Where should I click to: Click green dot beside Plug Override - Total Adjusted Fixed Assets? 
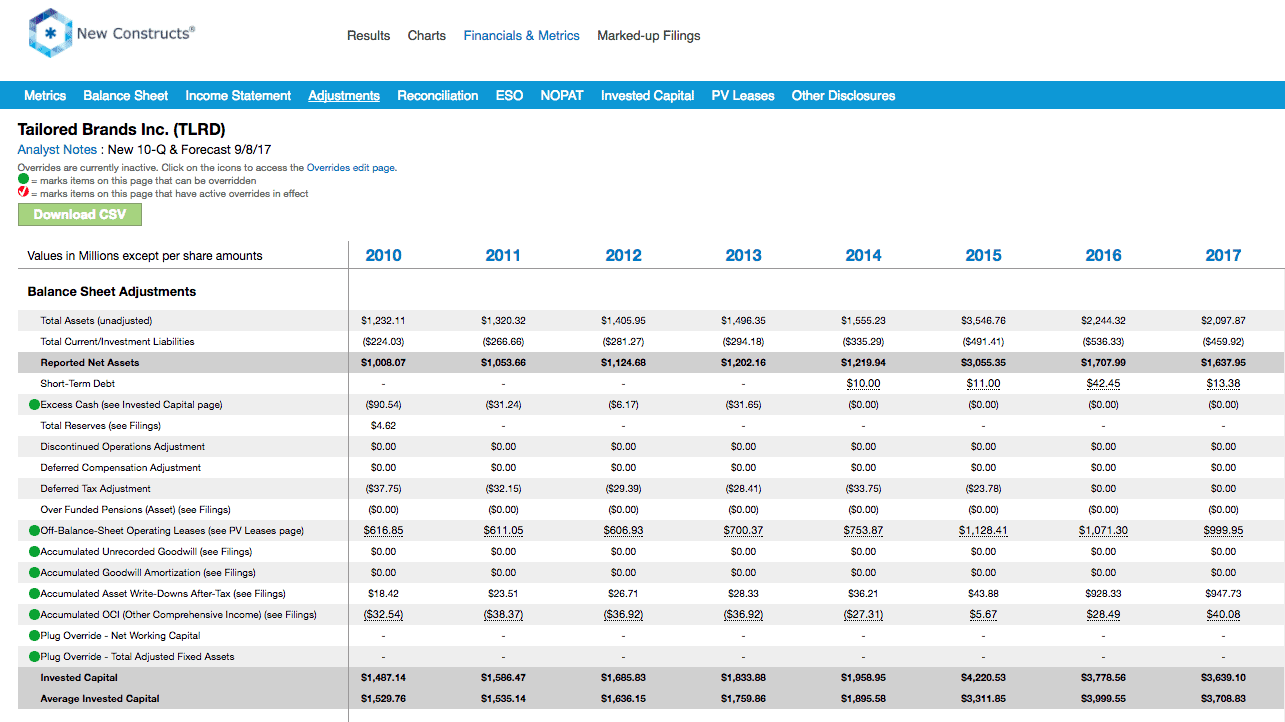pyautogui.click(x=34, y=657)
